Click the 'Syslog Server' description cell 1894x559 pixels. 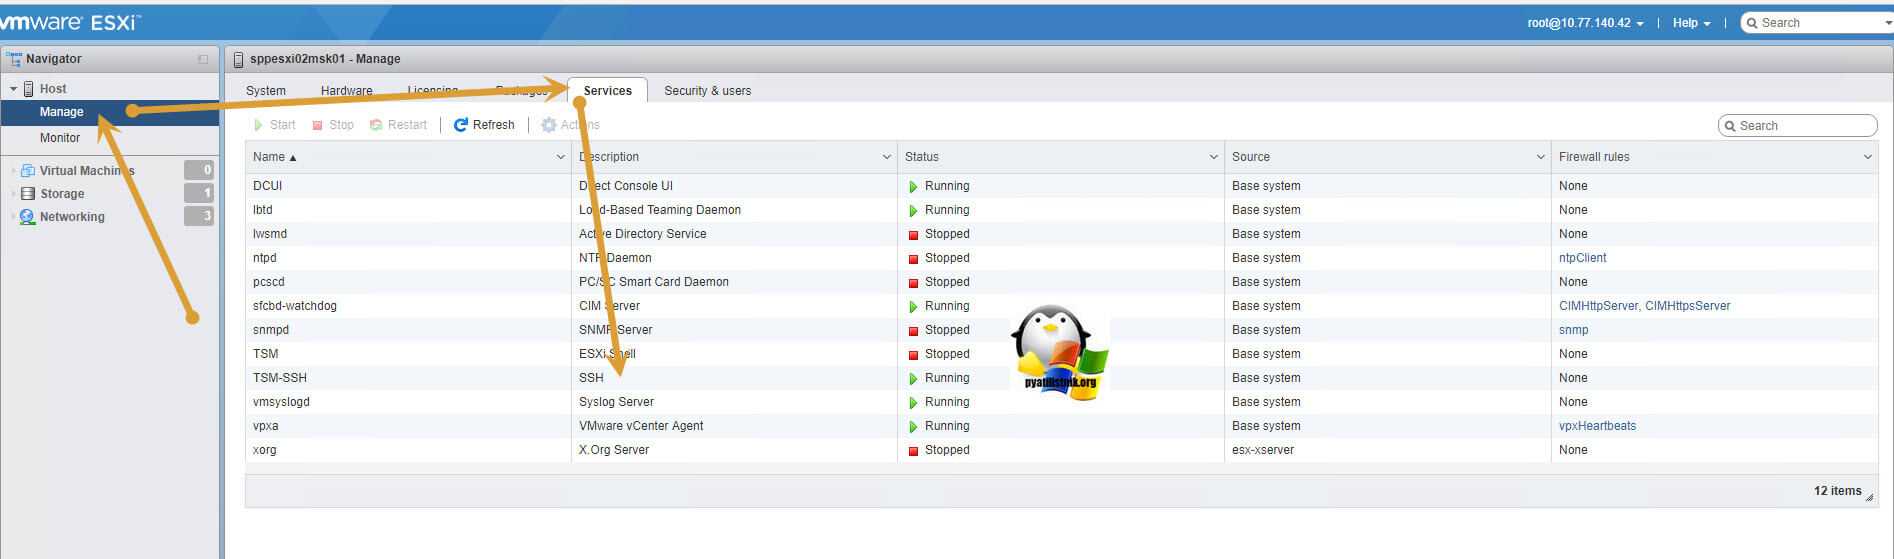pyautogui.click(x=616, y=402)
